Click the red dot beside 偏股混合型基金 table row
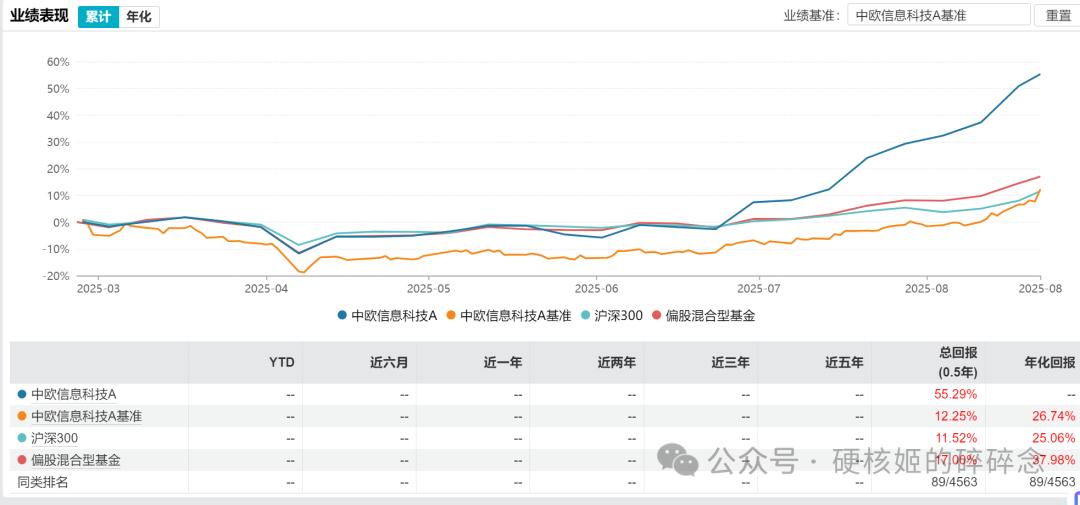The height and width of the screenshot is (505, 1080). coord(22,460)
